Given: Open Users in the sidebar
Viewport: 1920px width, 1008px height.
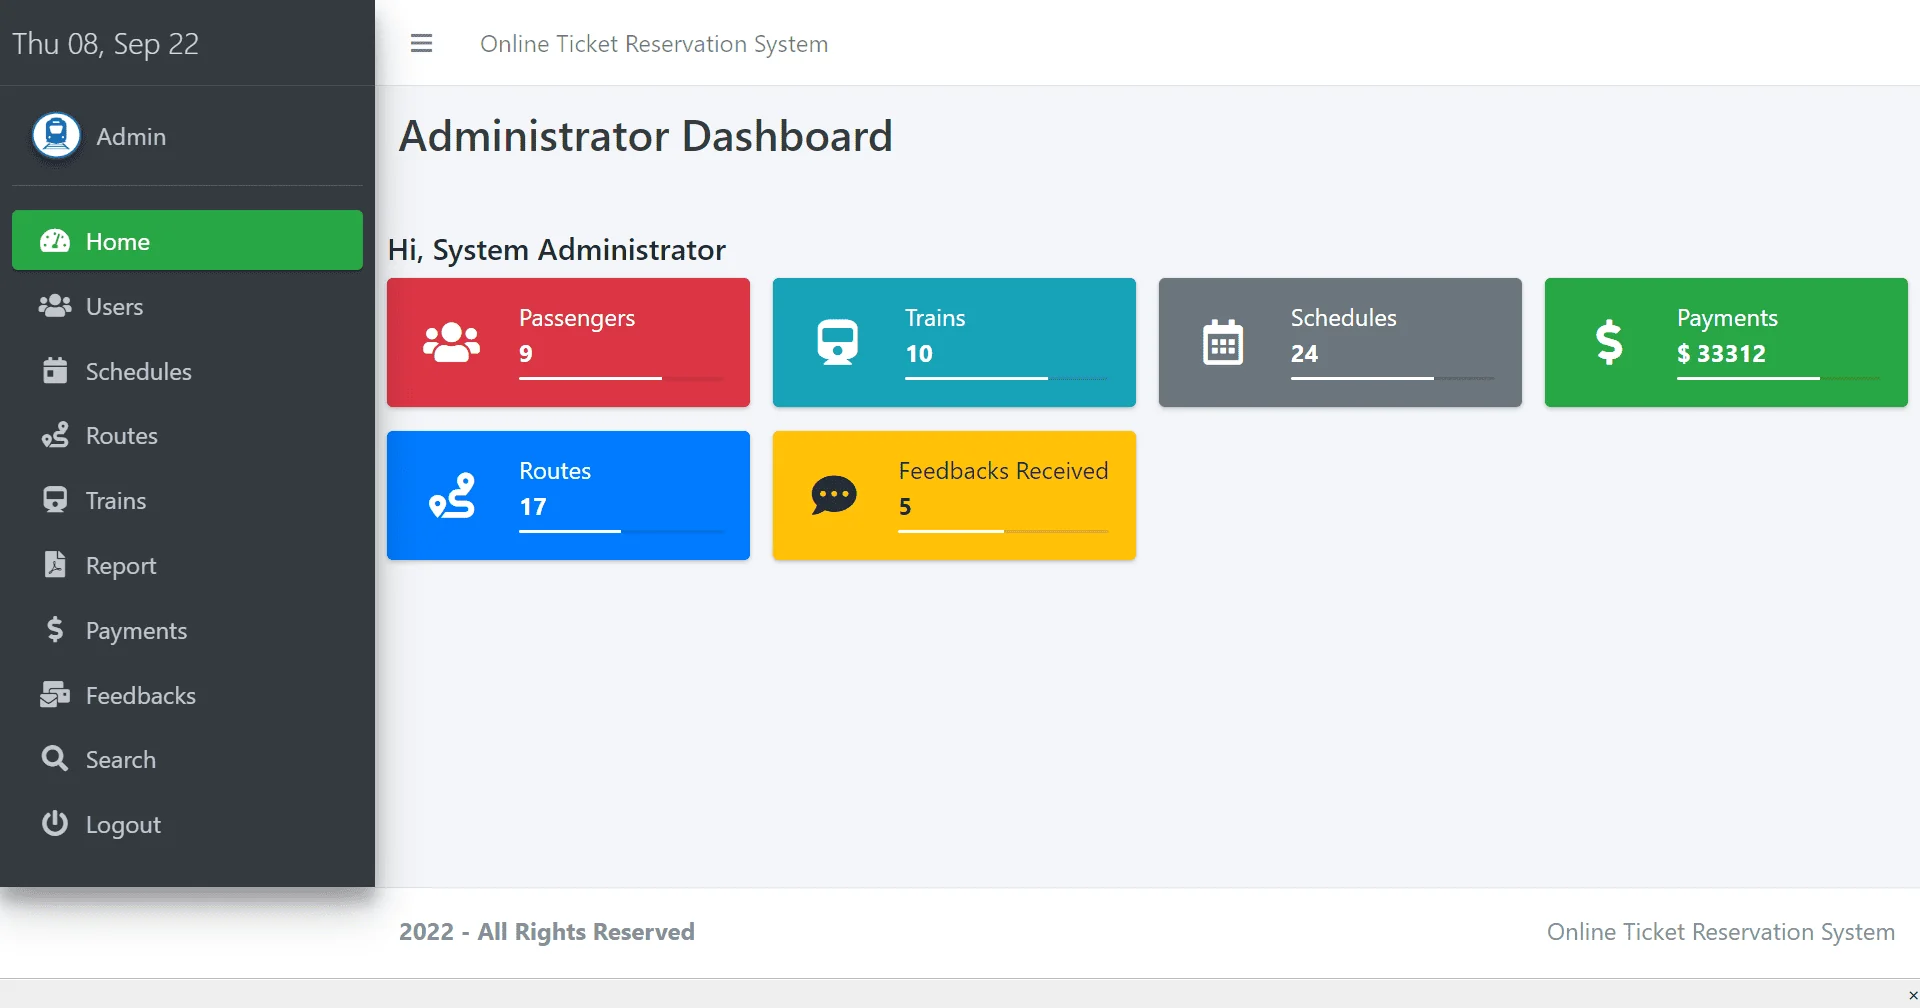Looking at the screenshot, I should click(x=114, y=307).
